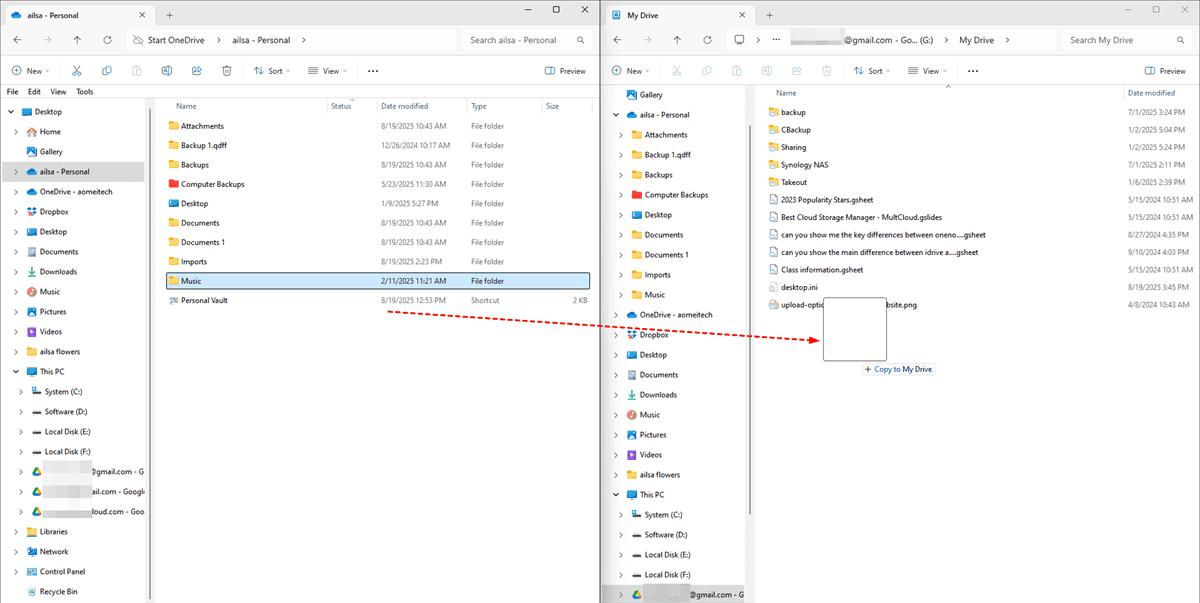
Task: Click the Cut icon in left window toolbar
Action: (76, 71)
